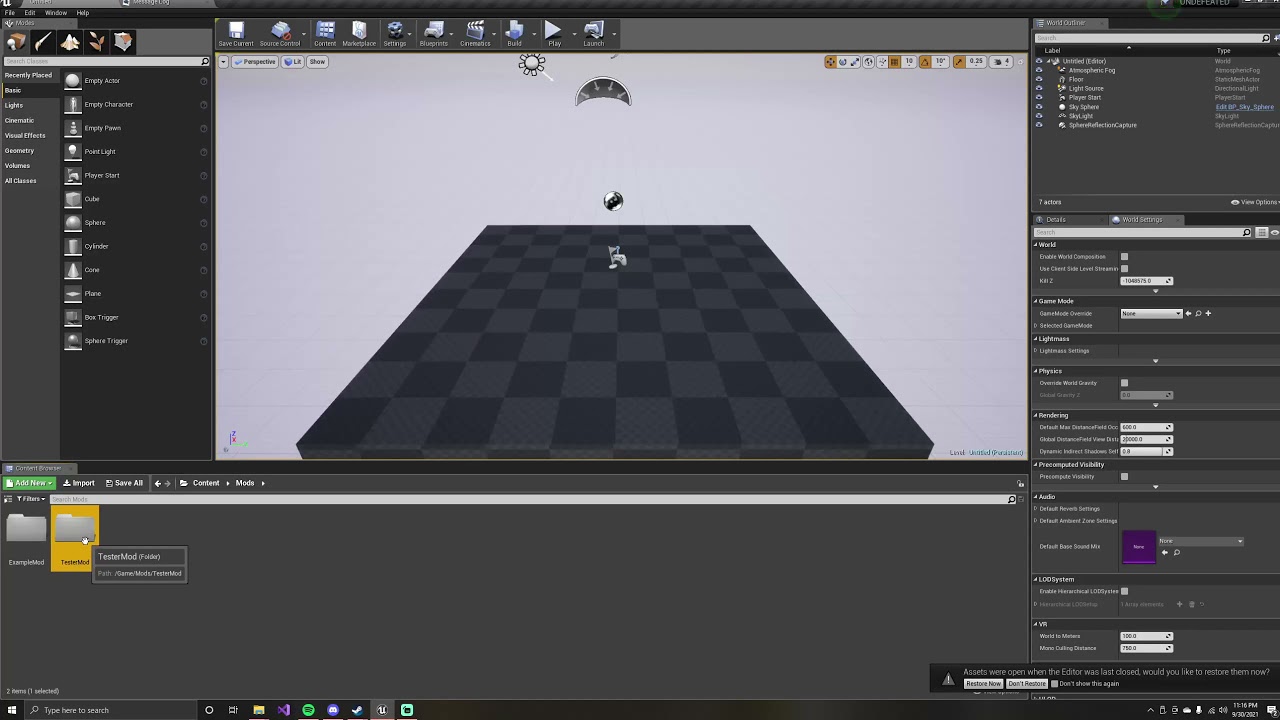Switch to Paint mode in Modes panel
This screenshot has height=720, width=1280.
(42, 42)
